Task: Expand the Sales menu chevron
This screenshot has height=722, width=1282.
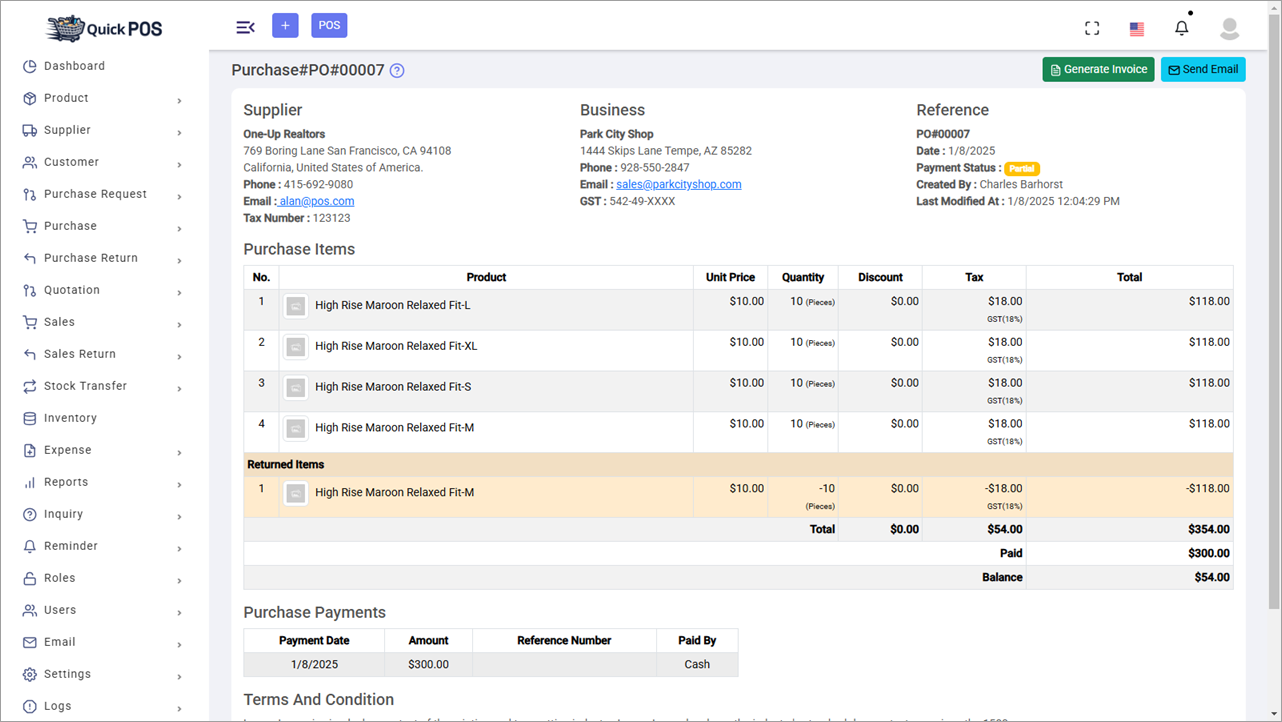Action: [x=180, y=322]
